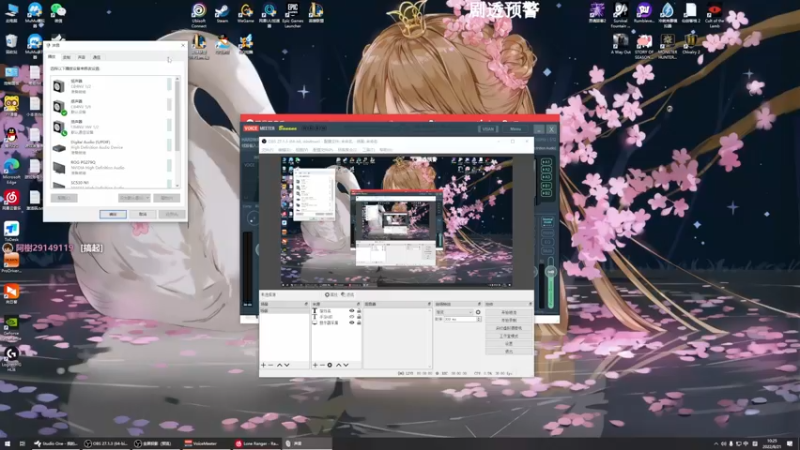Viewport: 800px width, 450px height.
Task: Open the Cult of the Lamb shortcut
Action: [714, 15]
